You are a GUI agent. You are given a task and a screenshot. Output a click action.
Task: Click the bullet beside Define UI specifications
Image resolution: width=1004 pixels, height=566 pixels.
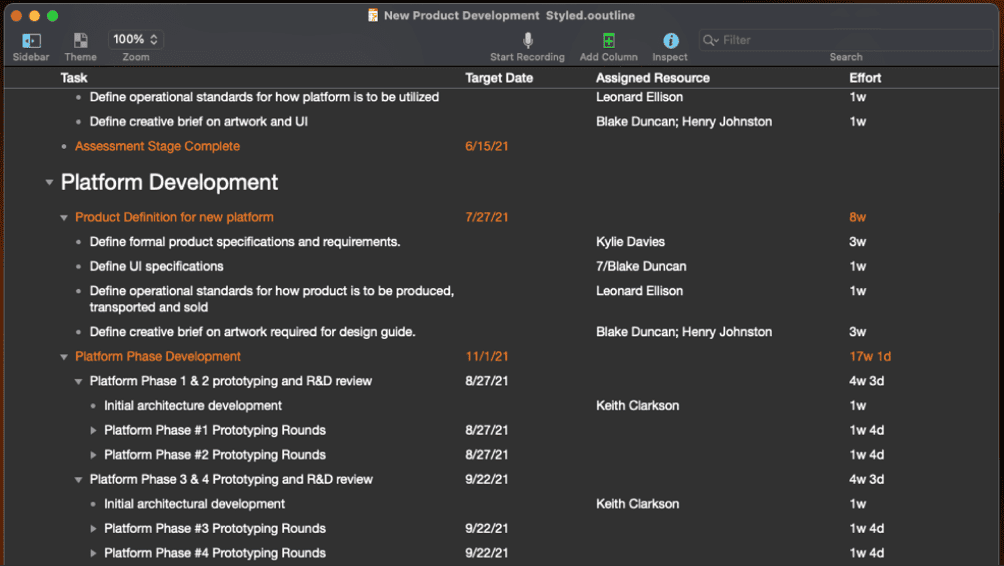pyautogui.click(x=78, y=267)
